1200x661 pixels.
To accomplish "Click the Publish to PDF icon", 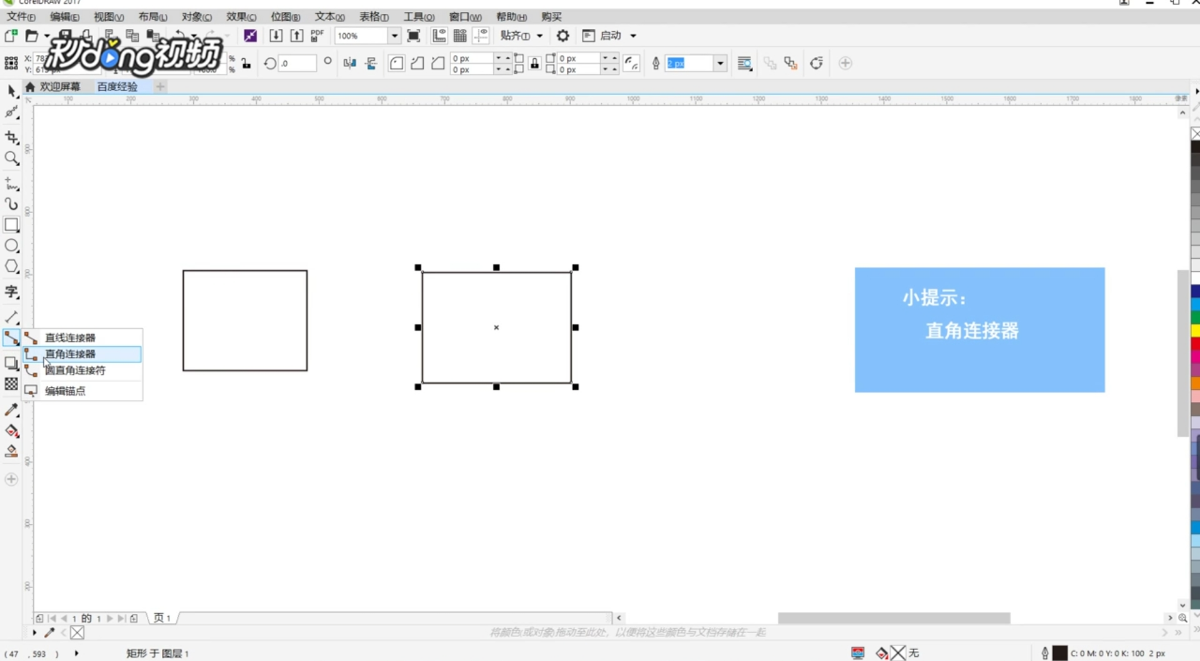I will pos(317,36).
